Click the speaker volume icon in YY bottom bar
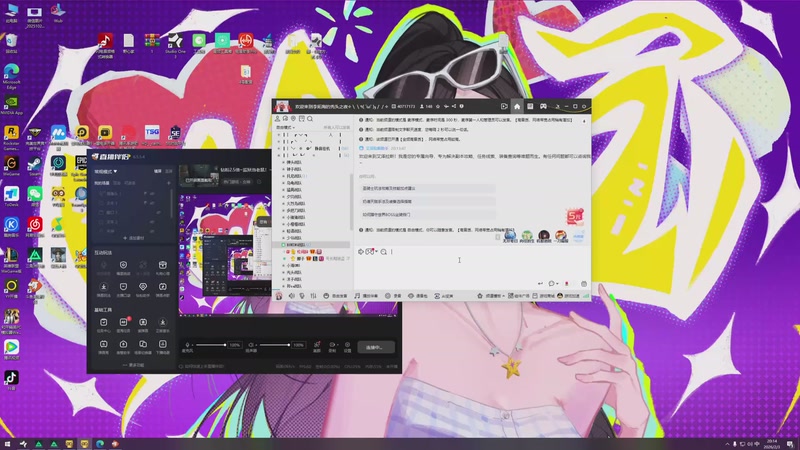This screenshot has width=800, height=450. [291, 296]
